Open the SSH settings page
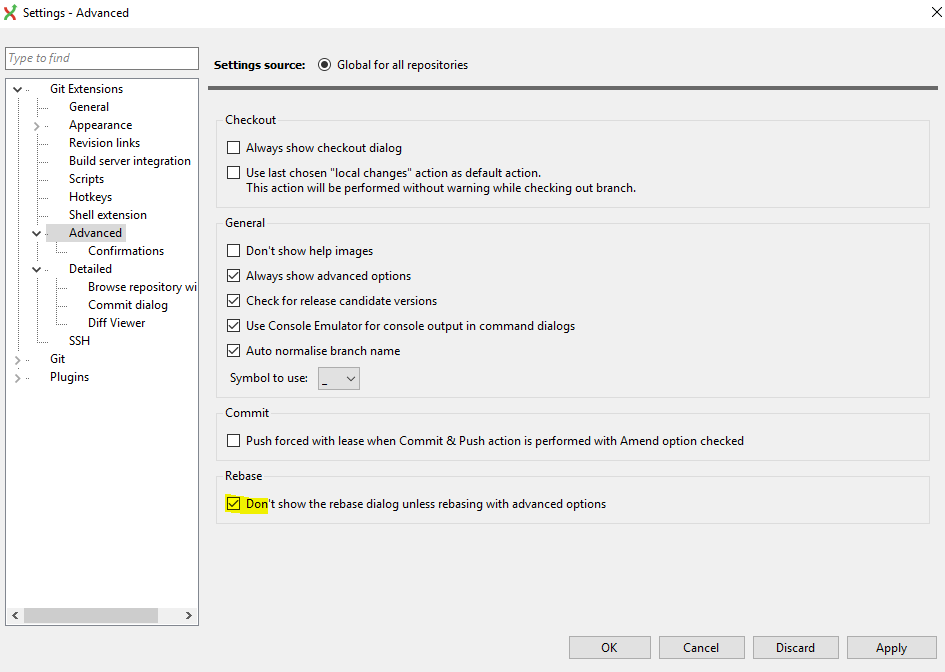Image resolution: width=945 pixels, height=672 pixels. pyautogui.click(x=79, y=340)
